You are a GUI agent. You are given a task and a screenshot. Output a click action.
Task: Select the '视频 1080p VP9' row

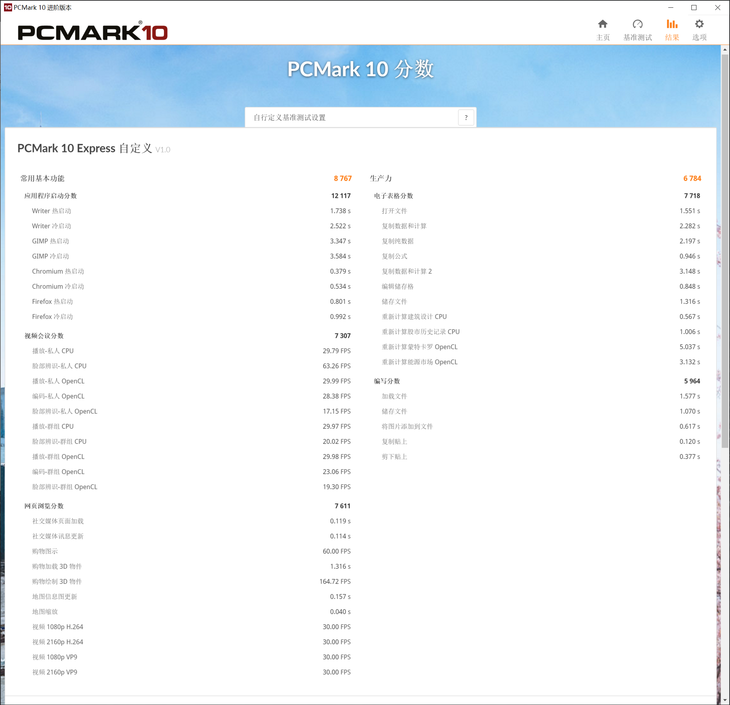click(191, 657)
